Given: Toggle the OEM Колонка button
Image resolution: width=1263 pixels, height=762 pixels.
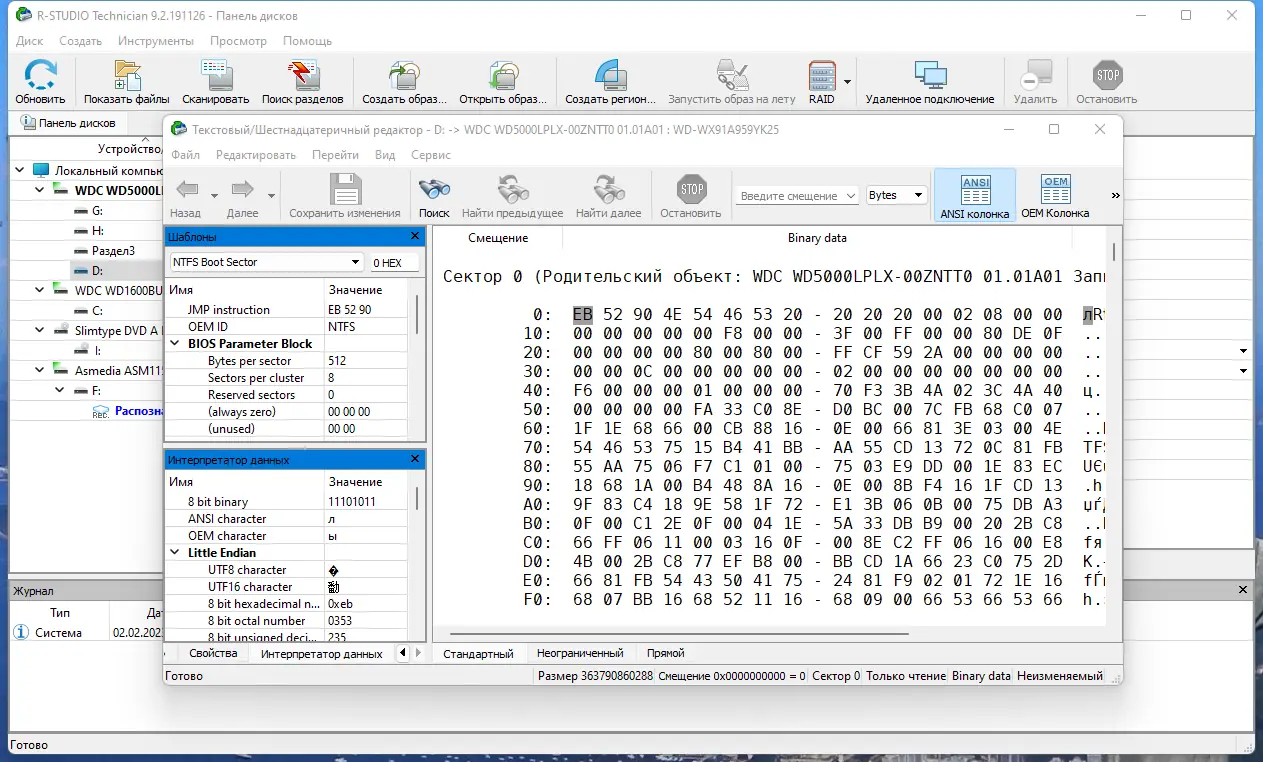Looking at the screenshot, I should pyautogui.click(x=1055, y=196).
